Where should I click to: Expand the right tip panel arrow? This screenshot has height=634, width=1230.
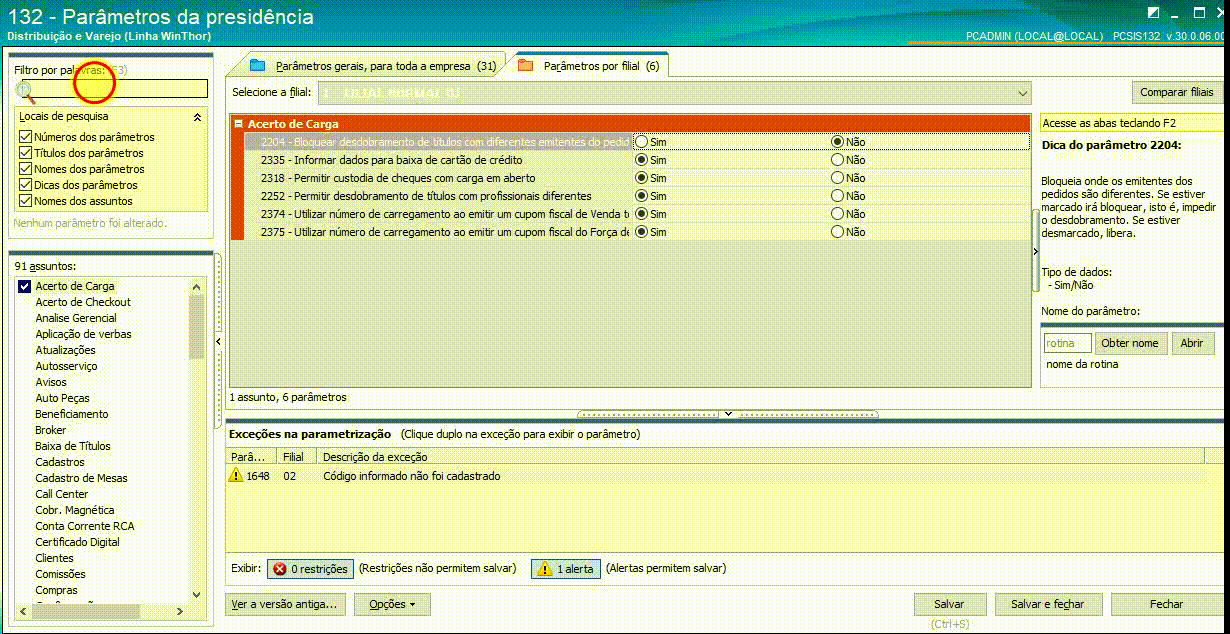1035,252
